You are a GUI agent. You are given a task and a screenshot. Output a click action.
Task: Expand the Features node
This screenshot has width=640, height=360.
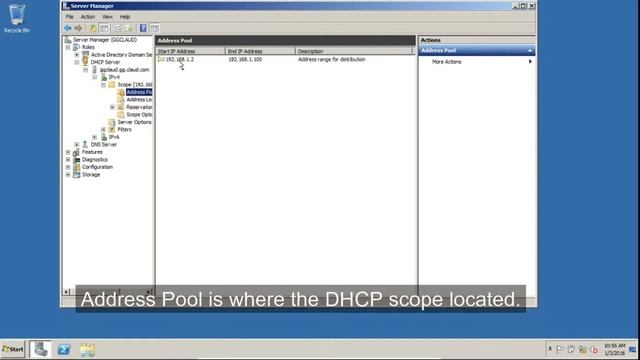click(68, 152)
